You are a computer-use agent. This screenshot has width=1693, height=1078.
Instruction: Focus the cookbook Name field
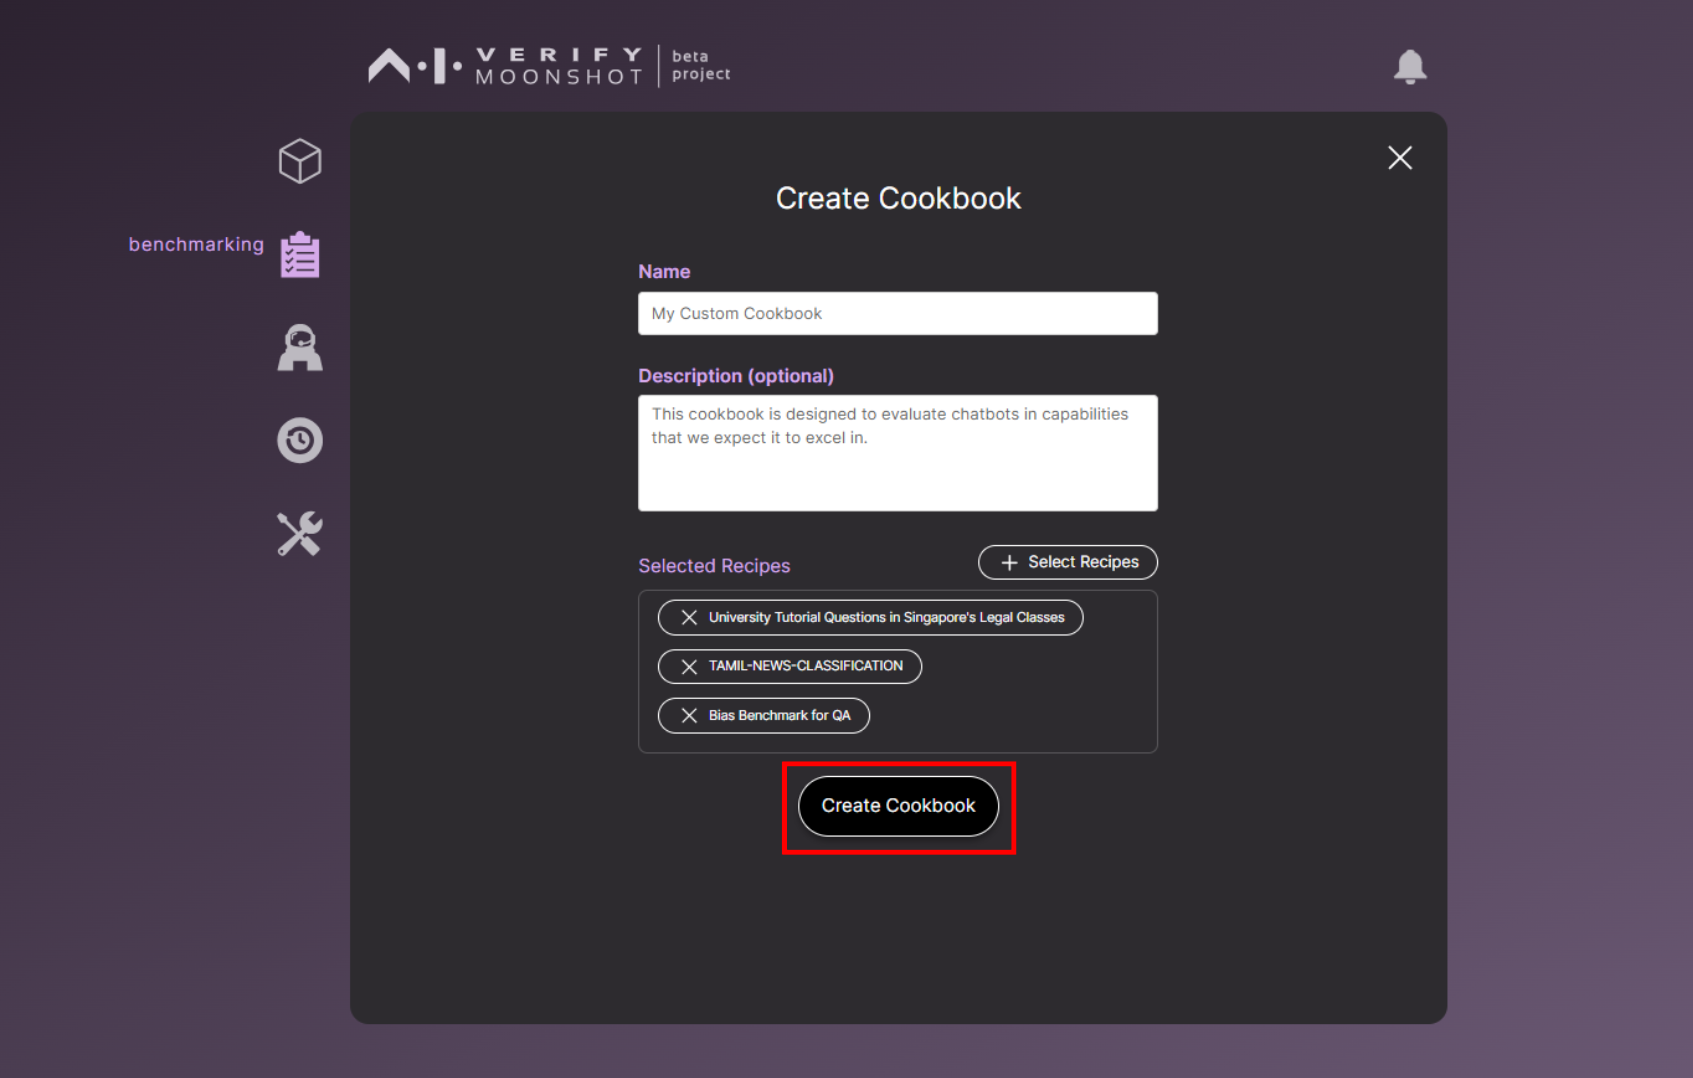click(x=897, y=313)
